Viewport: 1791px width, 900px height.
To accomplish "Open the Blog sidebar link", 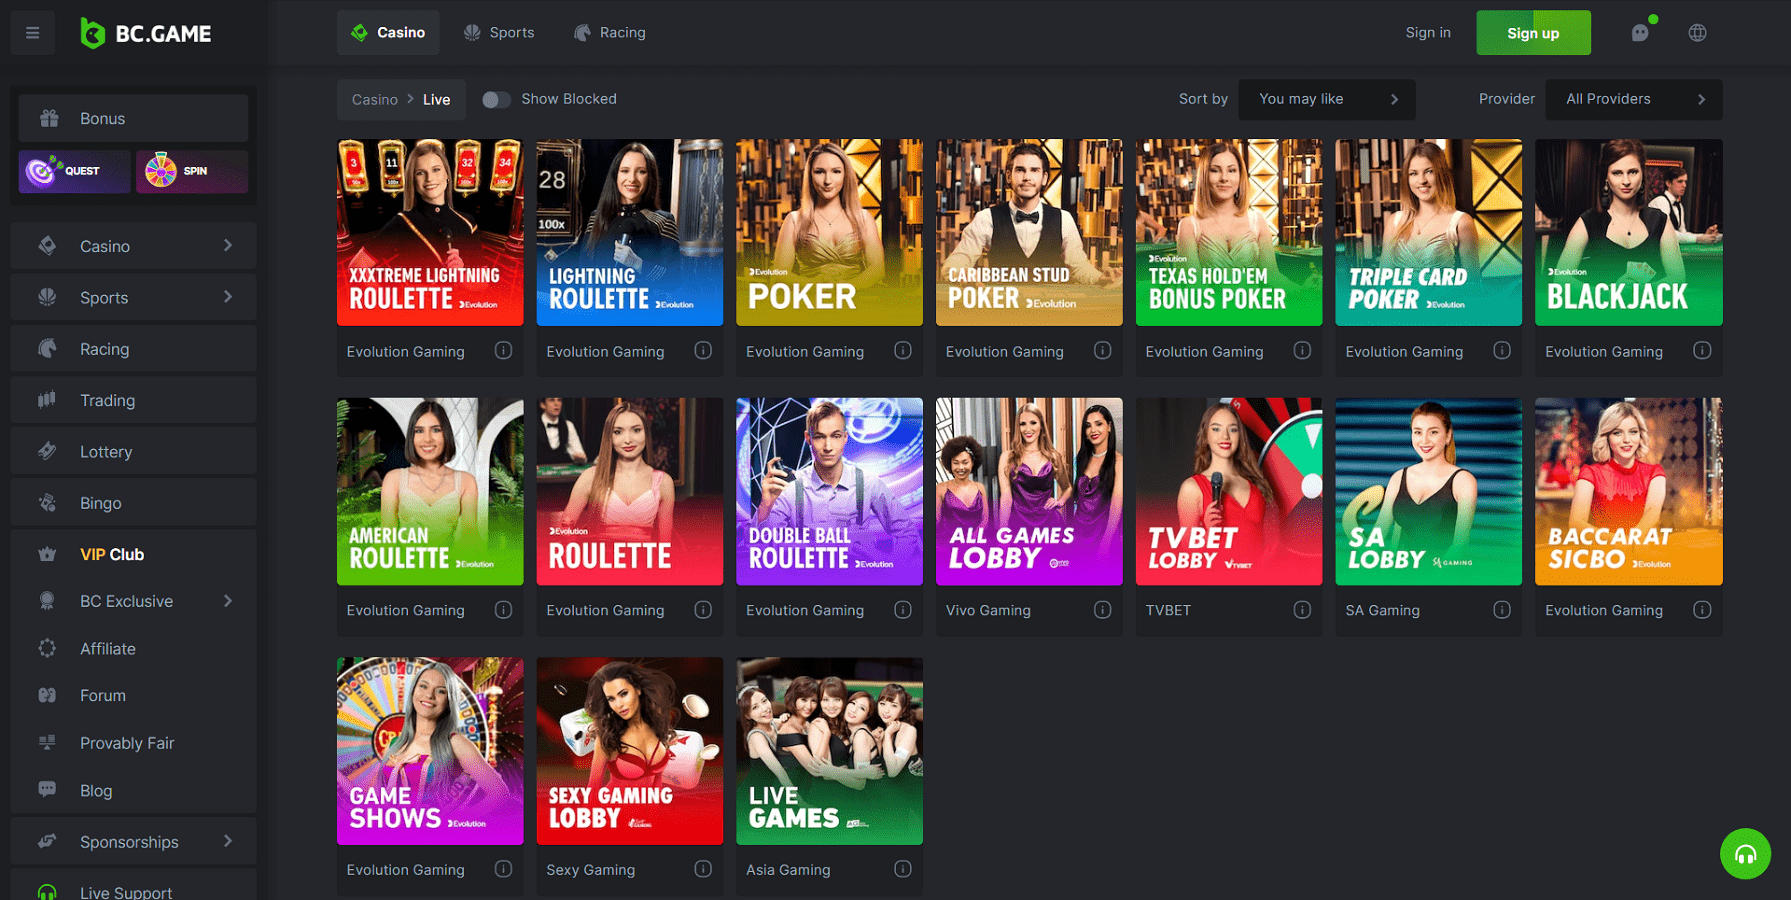I will coord(133,790).
